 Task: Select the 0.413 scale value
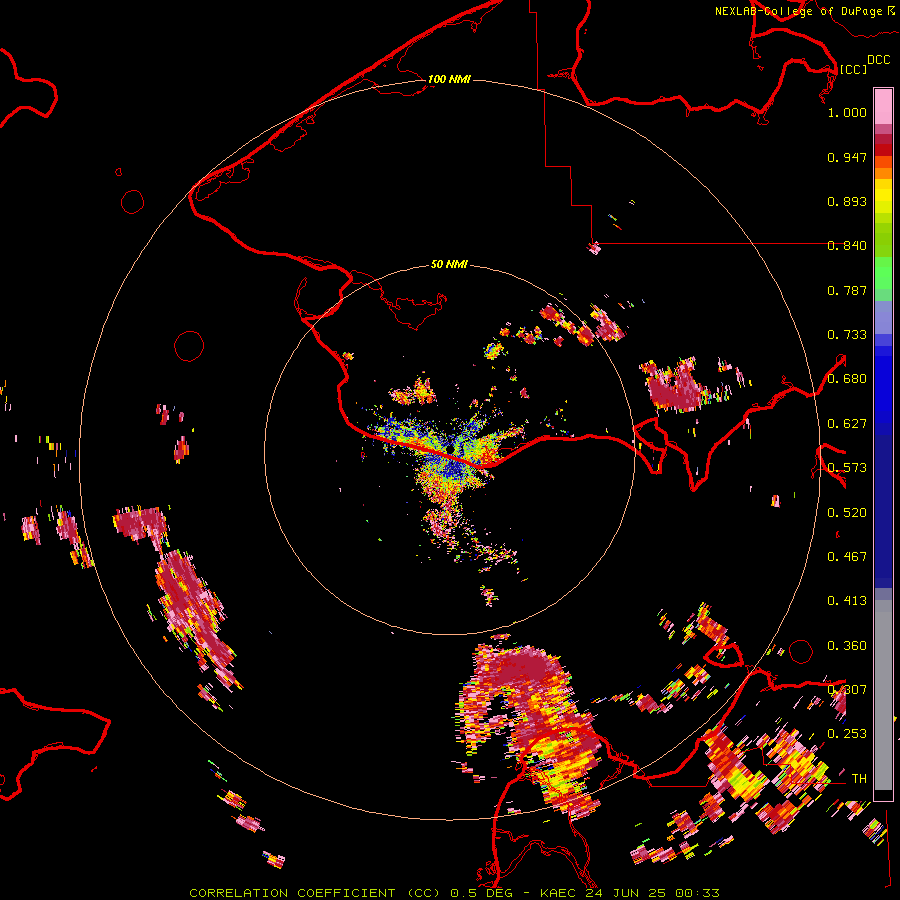[847, 601]
